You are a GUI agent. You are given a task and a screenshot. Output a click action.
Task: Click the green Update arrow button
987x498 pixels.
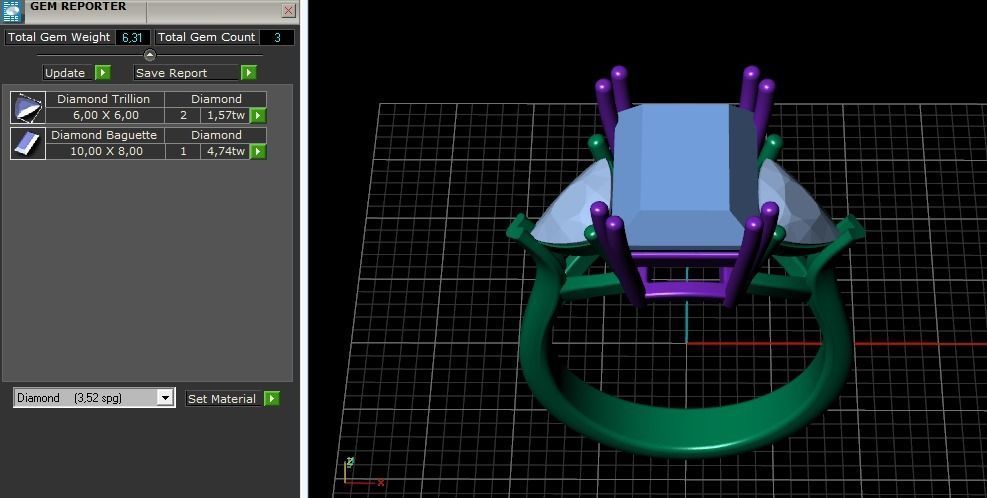coord(103,72)
